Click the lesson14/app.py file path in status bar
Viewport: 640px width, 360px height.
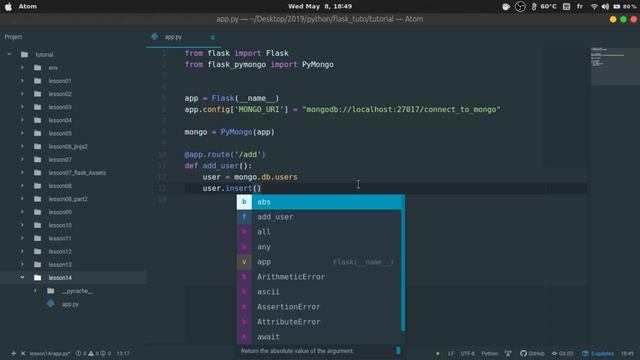pos(49,353)
